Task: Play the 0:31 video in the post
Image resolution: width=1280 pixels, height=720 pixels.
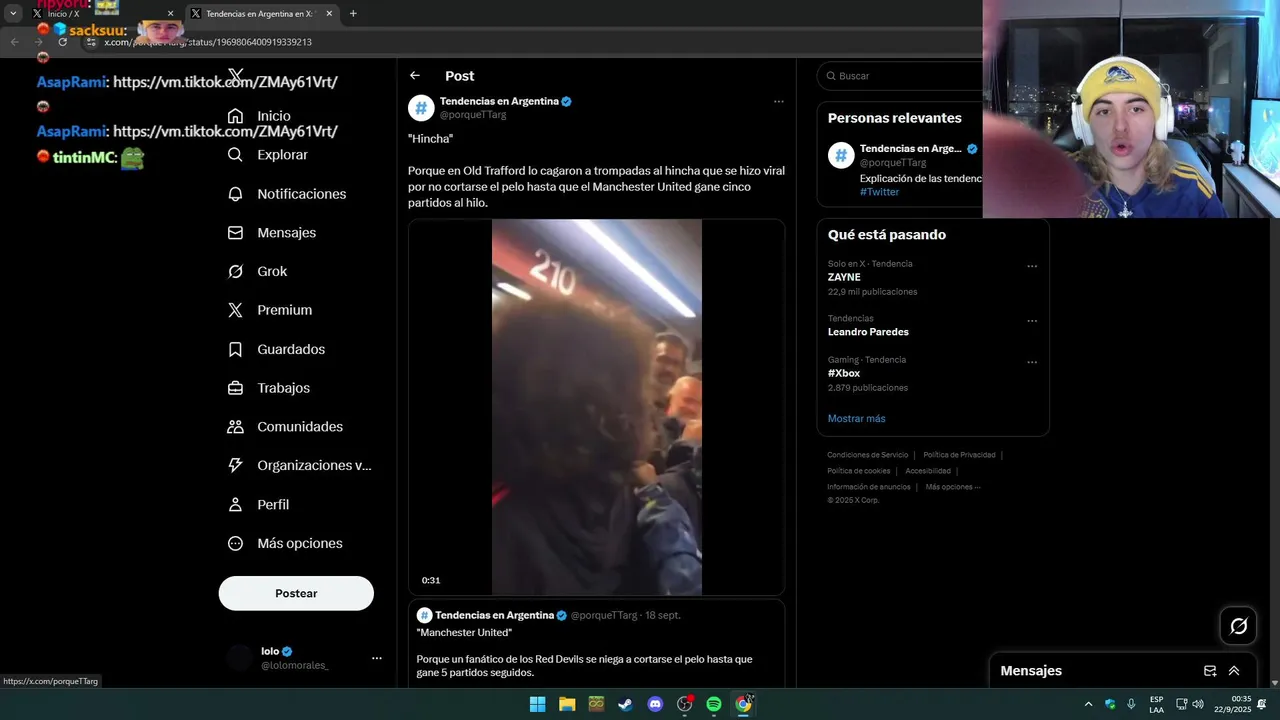Action: point(596,407)
